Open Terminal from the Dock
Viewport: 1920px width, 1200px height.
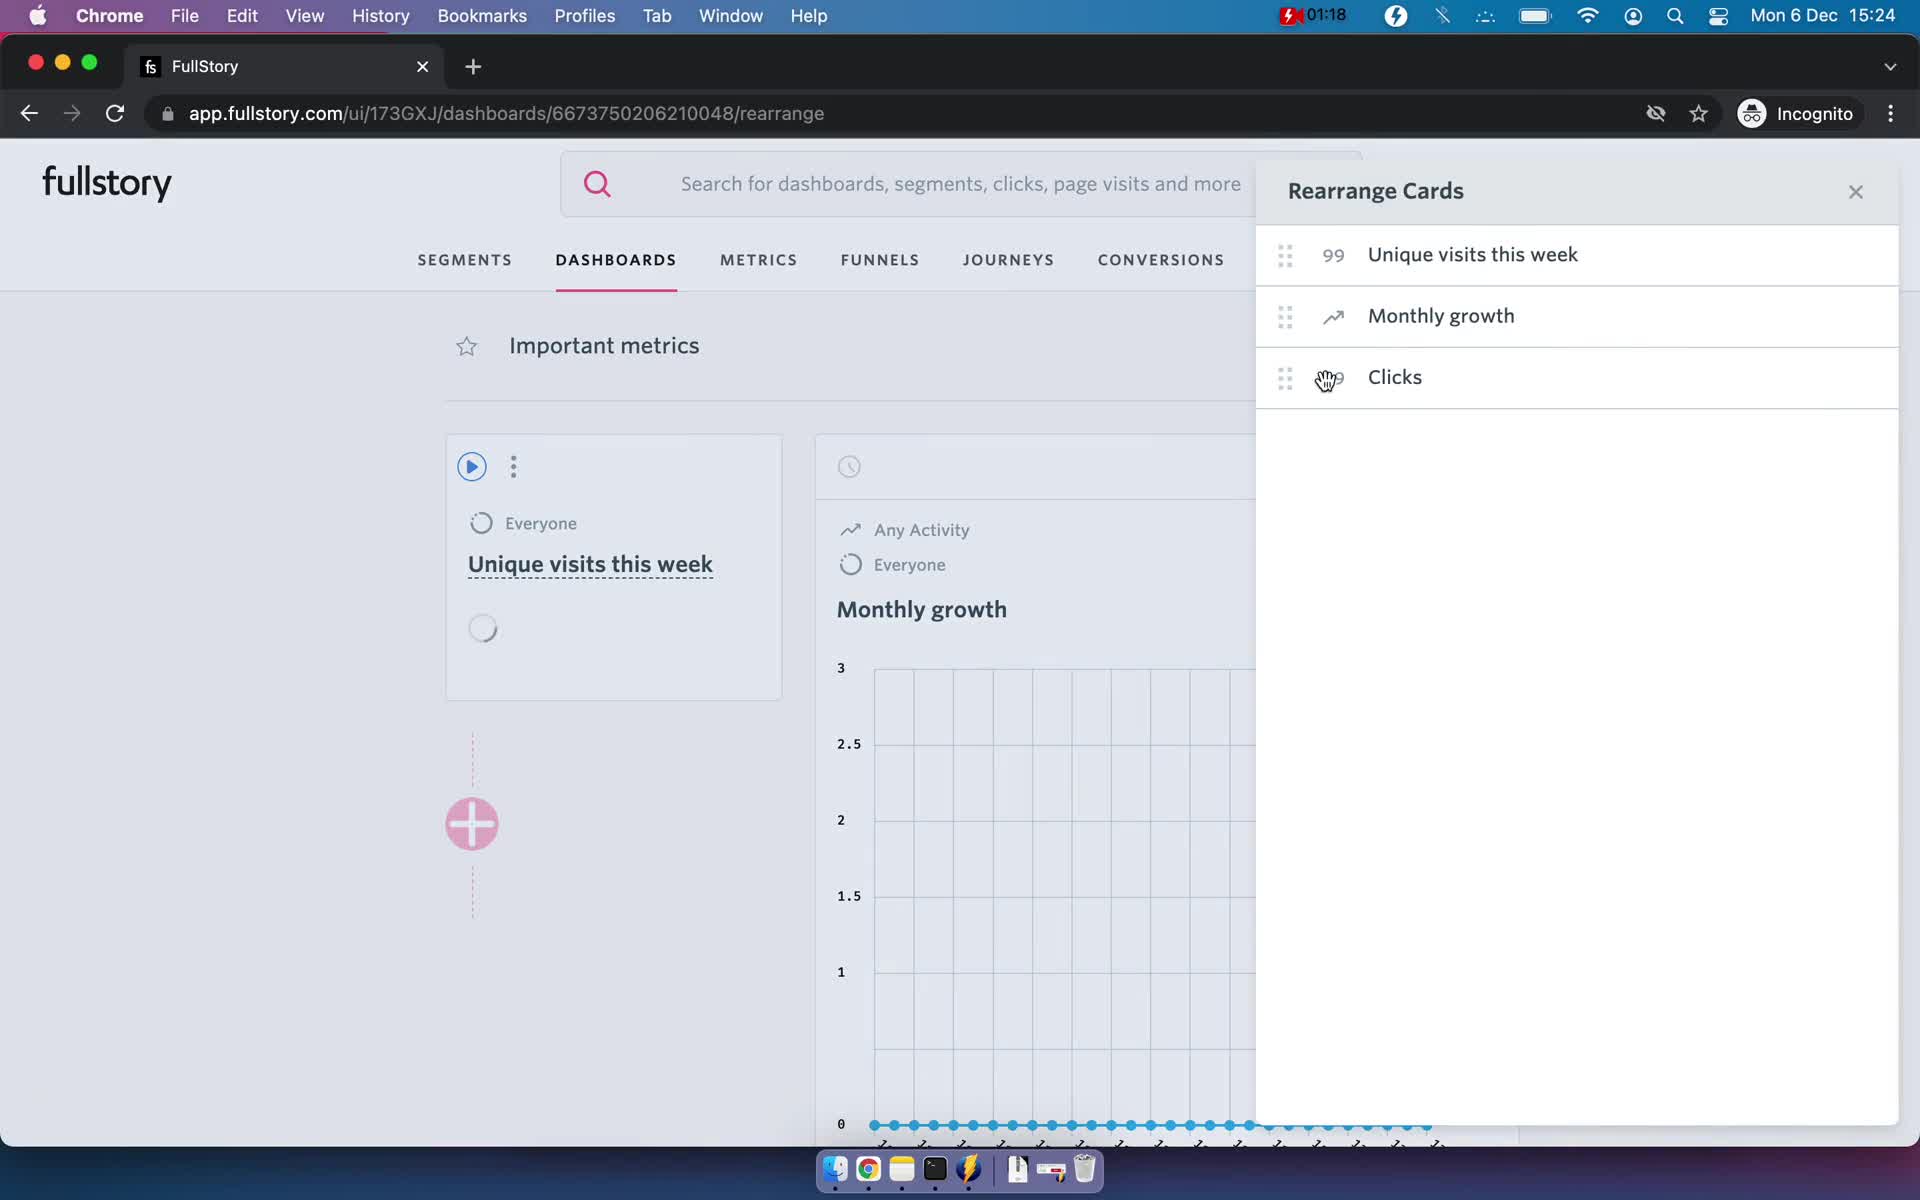coord(935,1169)
